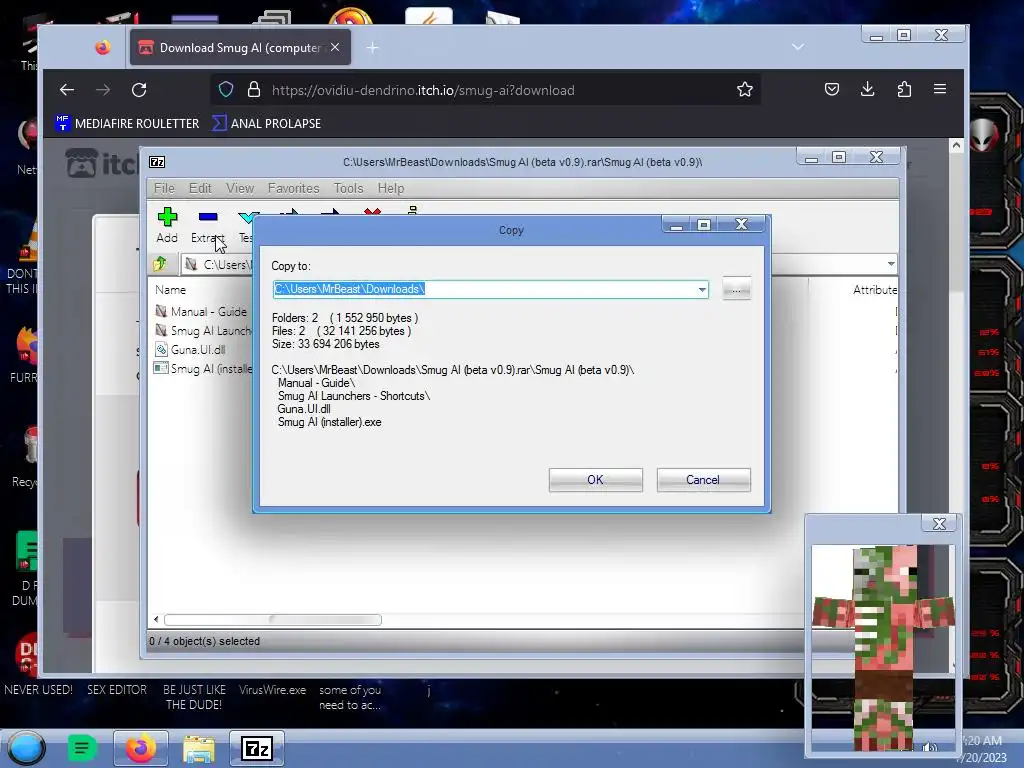Viewport: 1024px width, 768px height.
Task: Select the Manual - Guide row
Action: tap(201, 312)
